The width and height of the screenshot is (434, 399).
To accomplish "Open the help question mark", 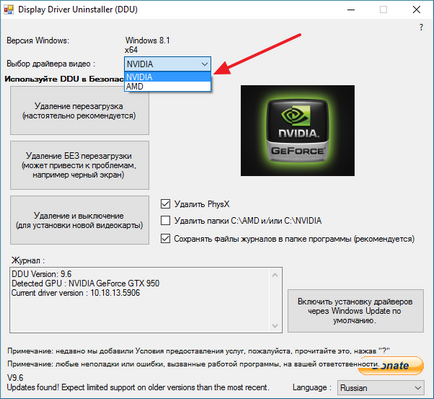I will pyautogui.click(x=421, y=27).
